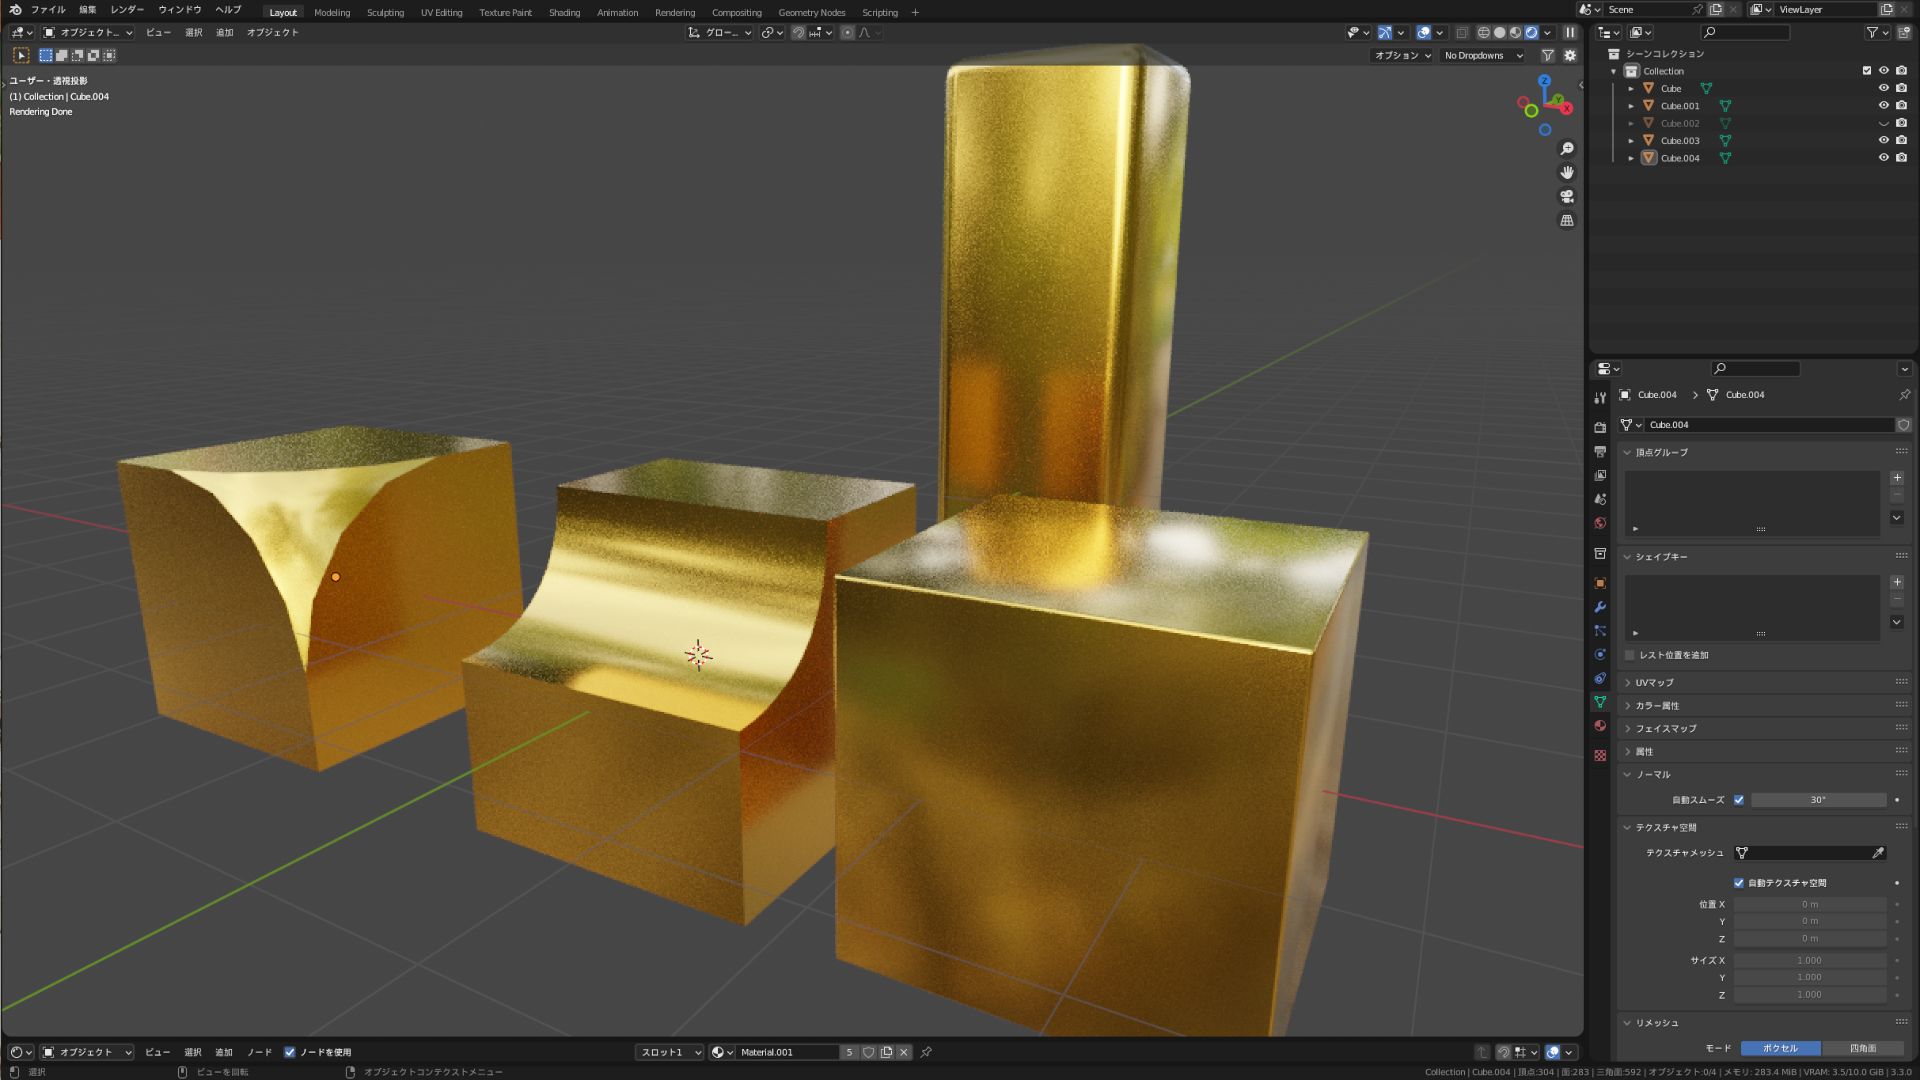Hide Cube.003 with eye icon
Screen dimensions: 1920x1080
tap(1883, 141)
